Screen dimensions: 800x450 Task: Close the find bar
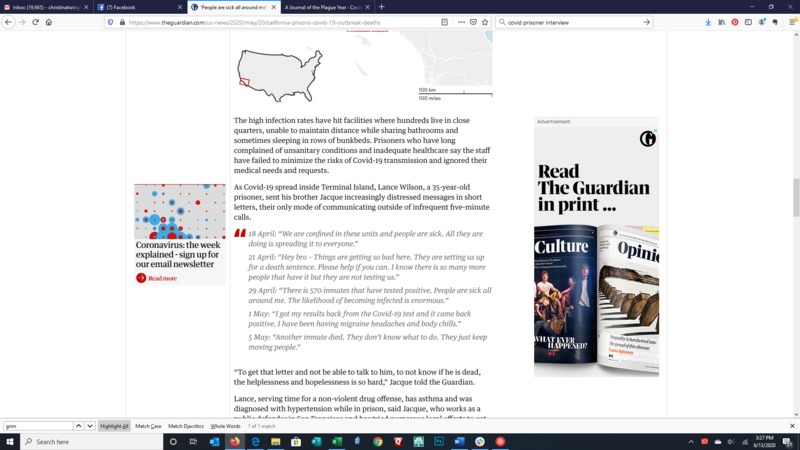point(792,426)
